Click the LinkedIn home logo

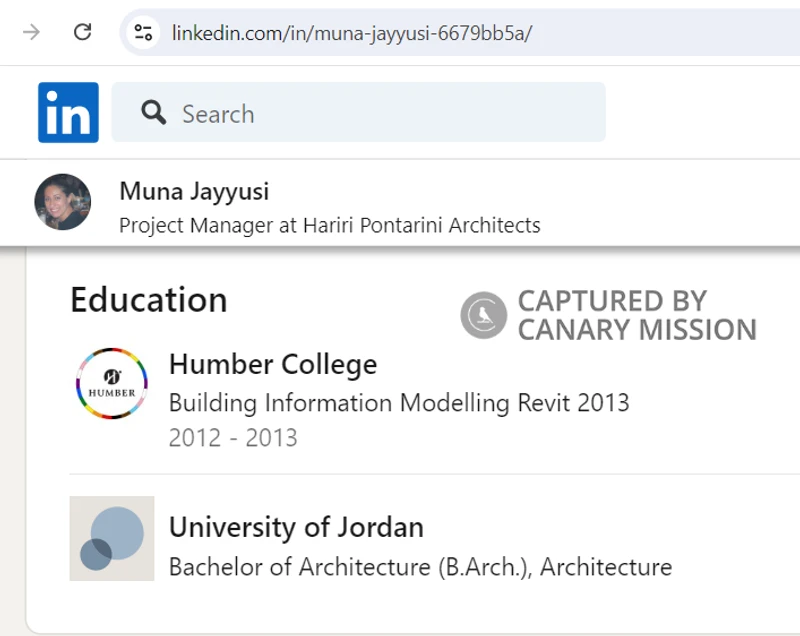coord(68,112)
